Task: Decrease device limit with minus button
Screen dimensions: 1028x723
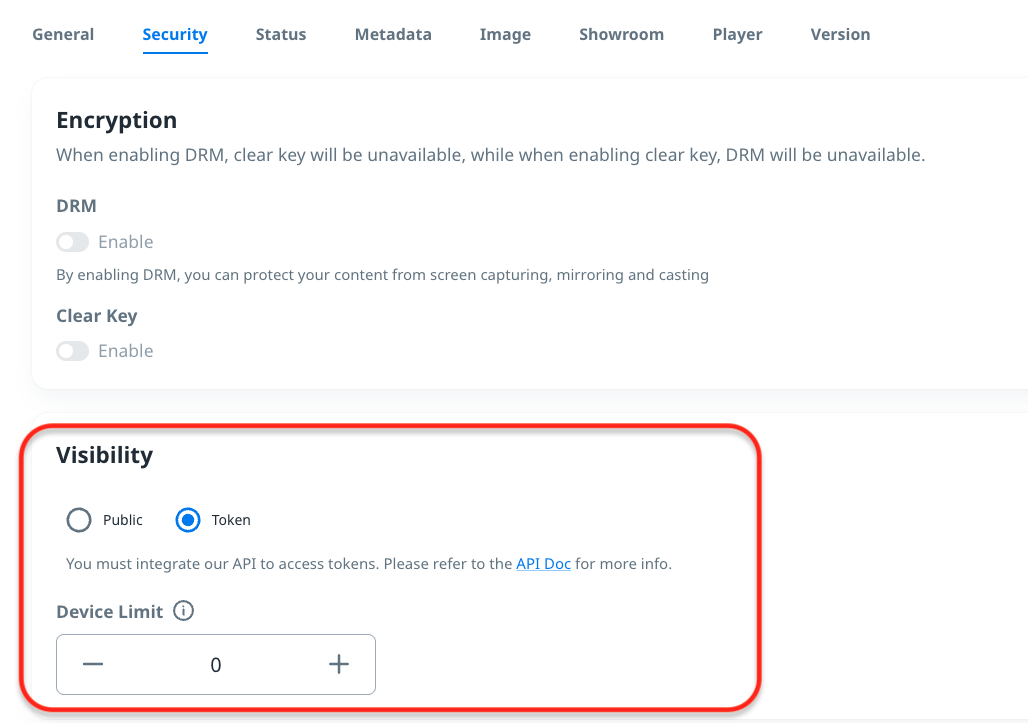Action: (93, 664)
